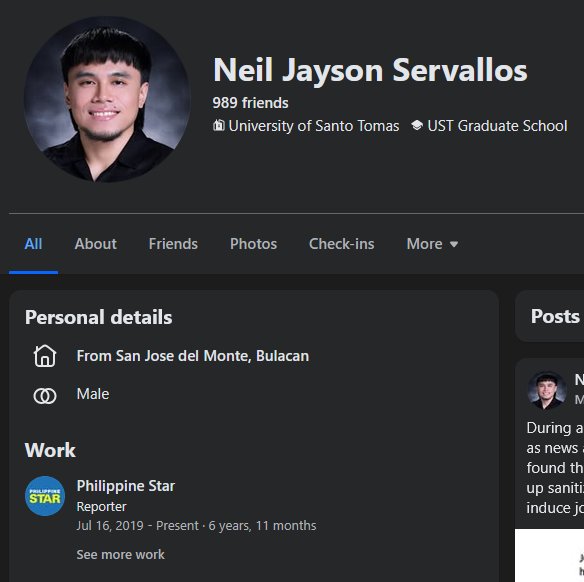Click the Posts heading

click(555, 316)
